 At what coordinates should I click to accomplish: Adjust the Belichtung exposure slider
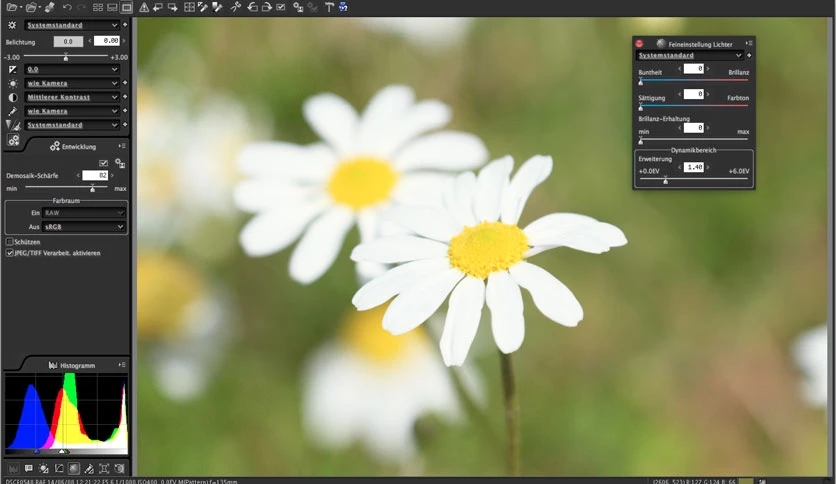pyautogui.click(x=66, y=57)
